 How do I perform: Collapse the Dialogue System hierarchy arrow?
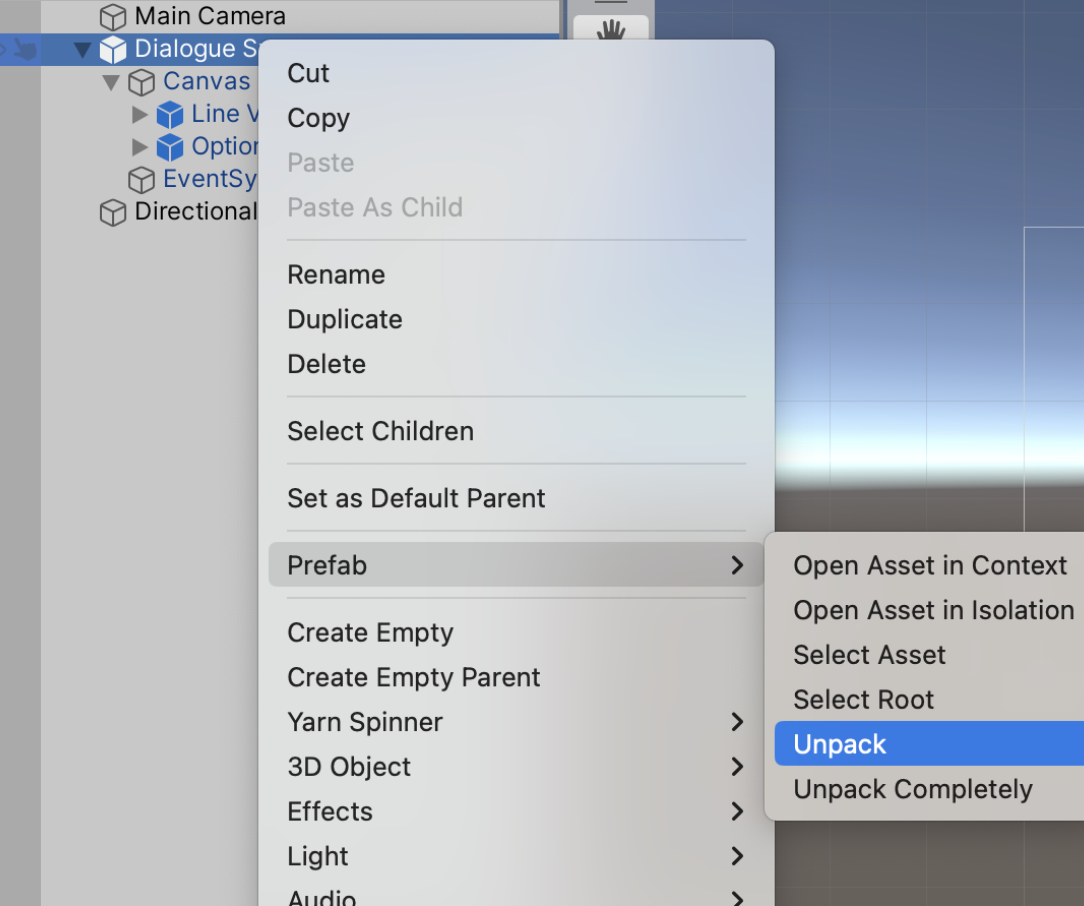pyautogui.click(x=83, y=49)
